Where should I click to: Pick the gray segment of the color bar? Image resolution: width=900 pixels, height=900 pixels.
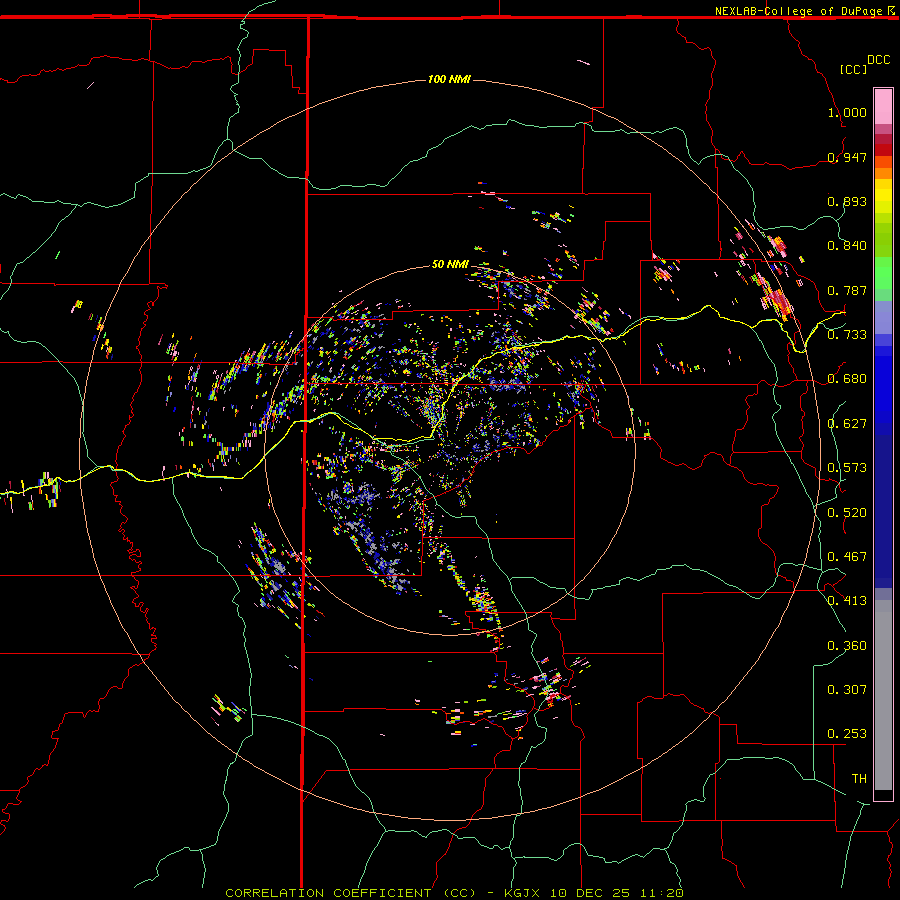tap(883, 695)
